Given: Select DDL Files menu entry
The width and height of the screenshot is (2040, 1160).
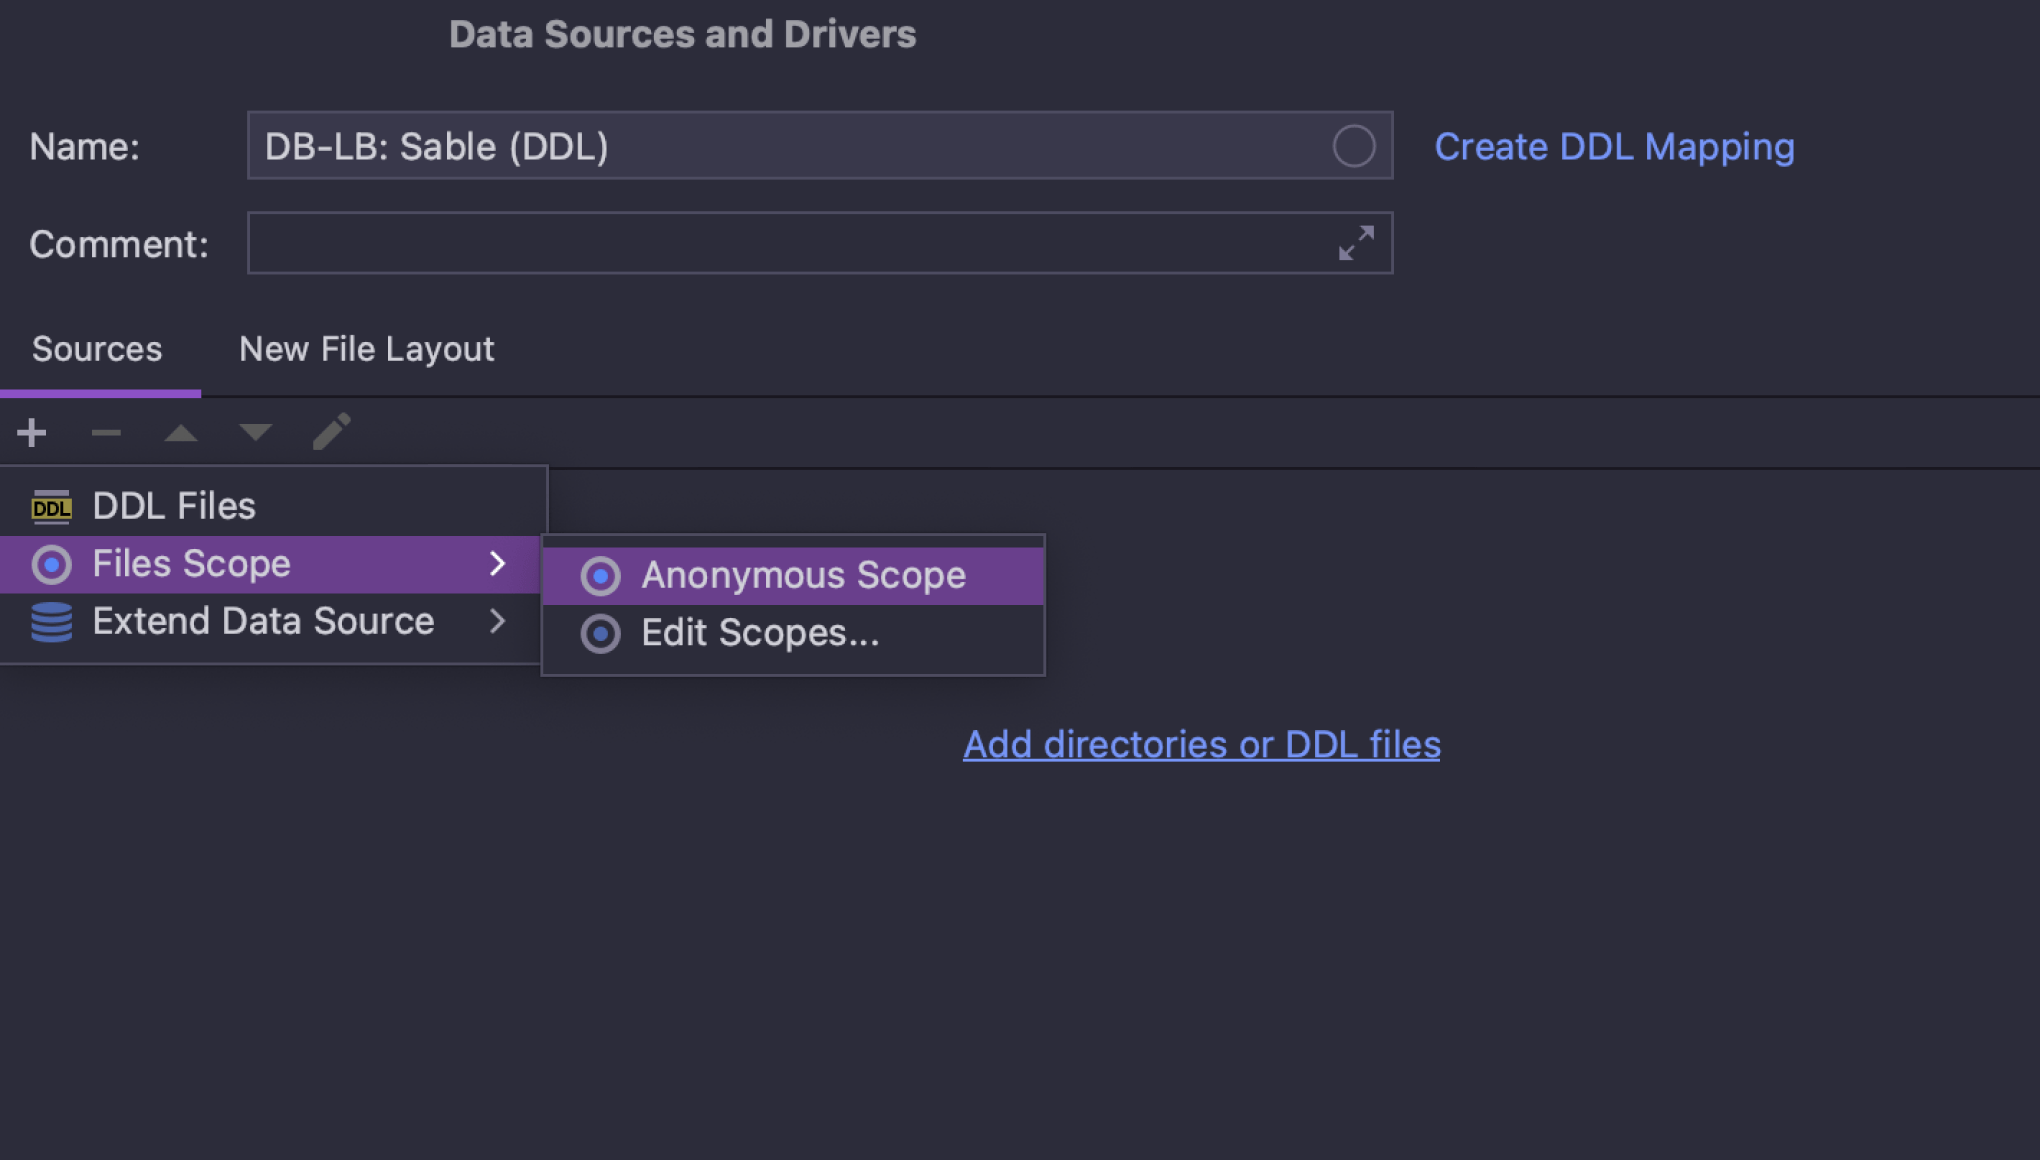Looking at the screenshot, I should click(174, 507).
